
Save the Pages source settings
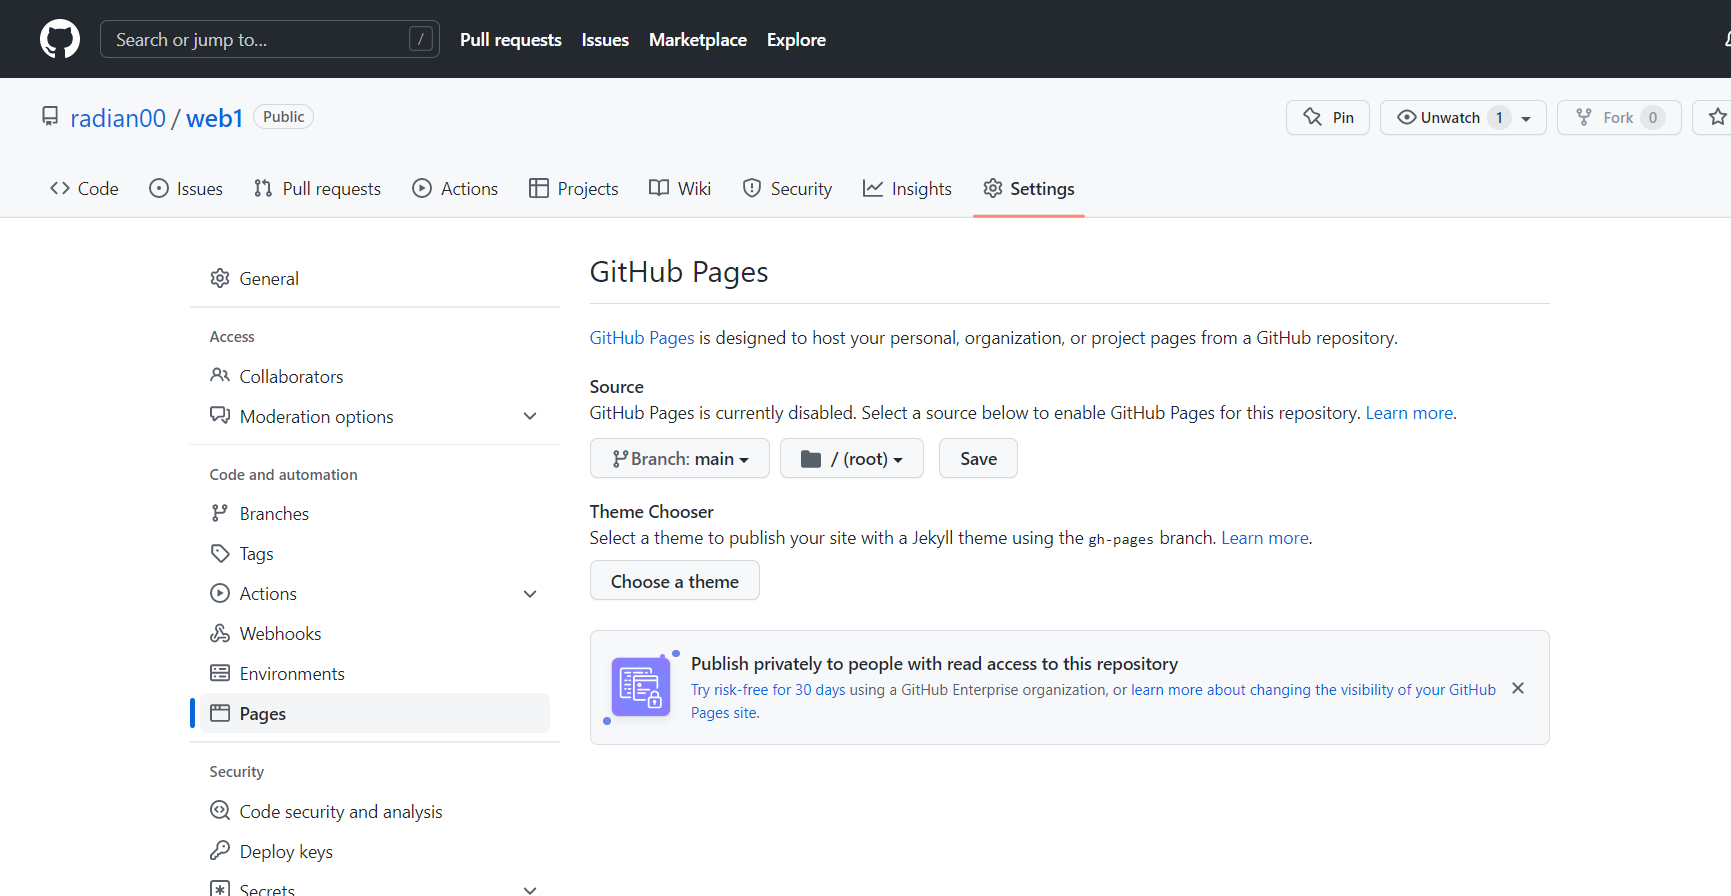(978, 458)
